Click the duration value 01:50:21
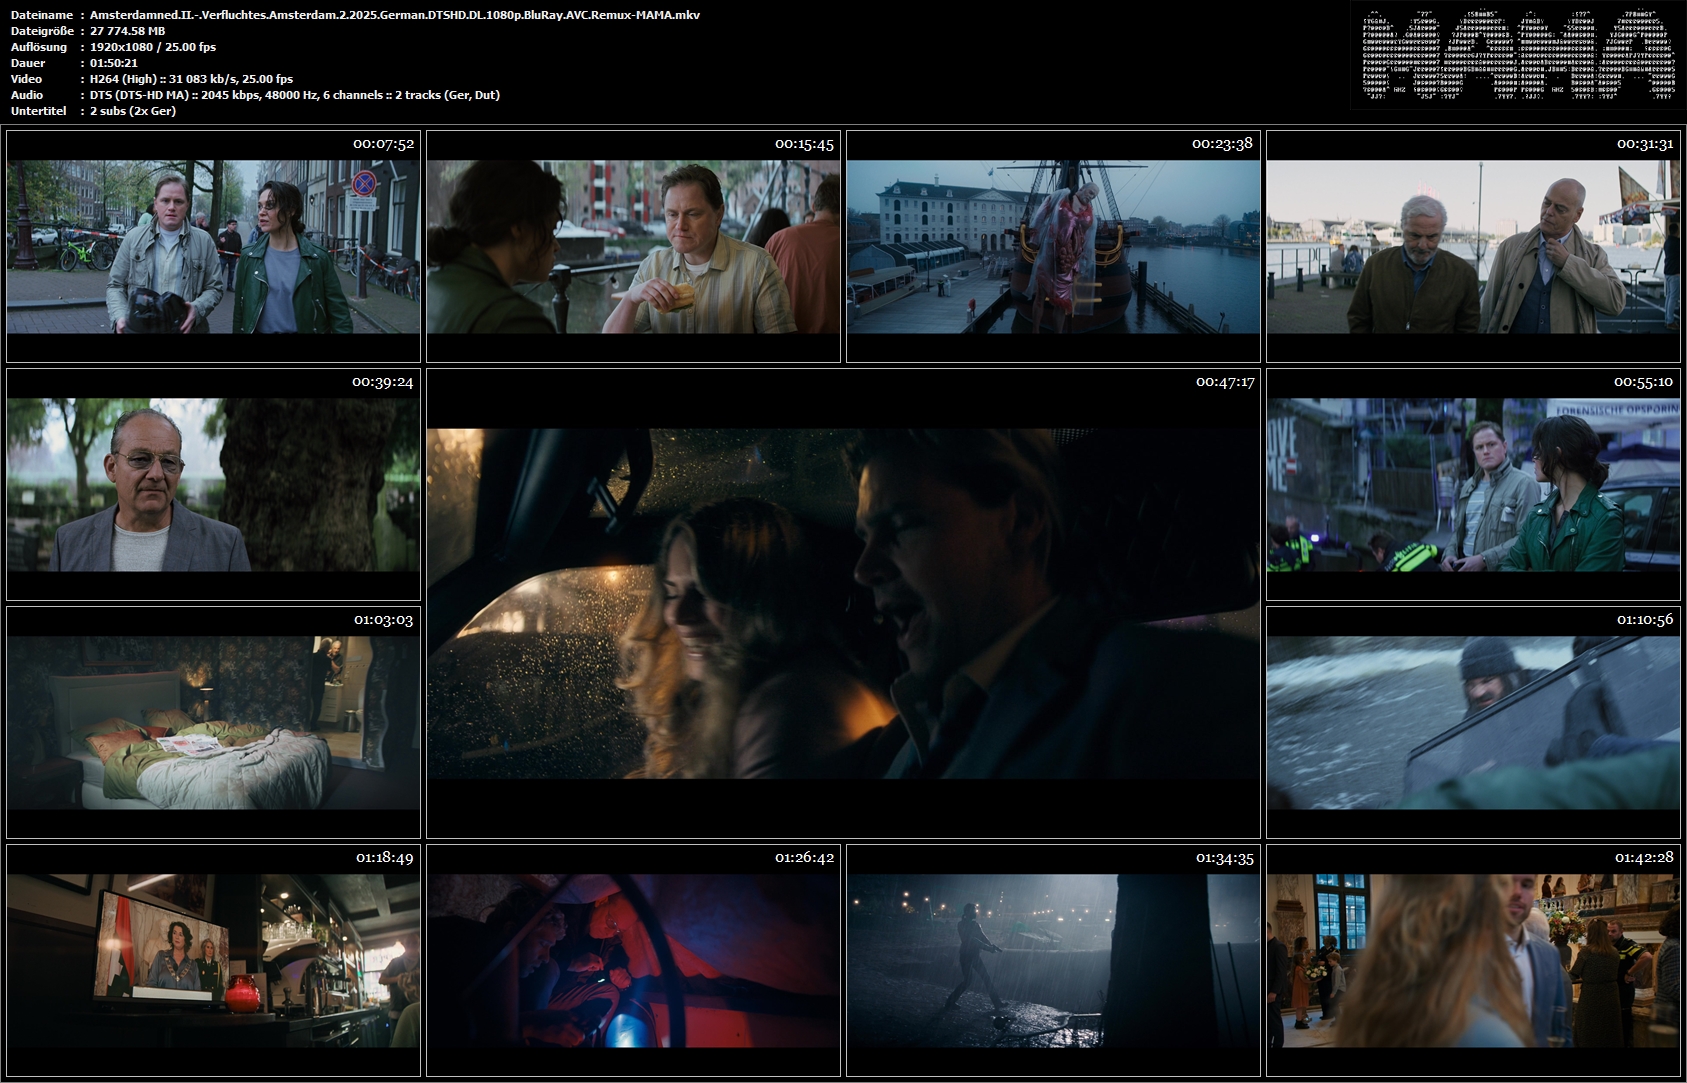 [114, 63]
